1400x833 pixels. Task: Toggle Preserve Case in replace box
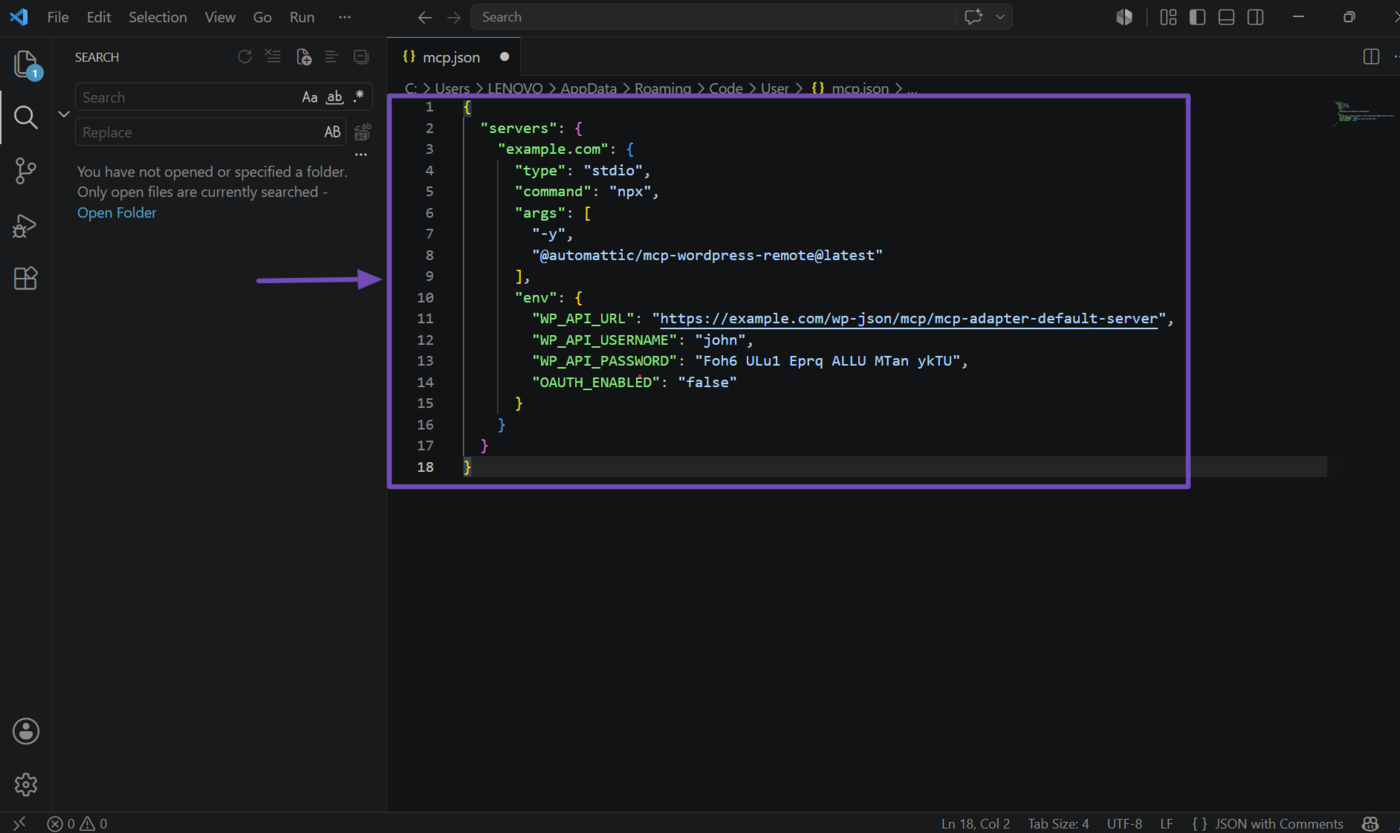(332, 132)
